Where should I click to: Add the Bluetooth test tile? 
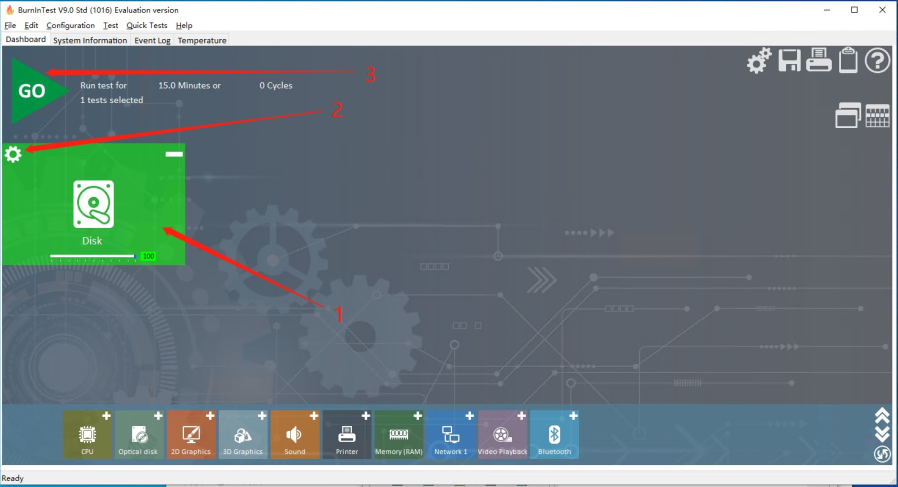click(x=554, y=434)
